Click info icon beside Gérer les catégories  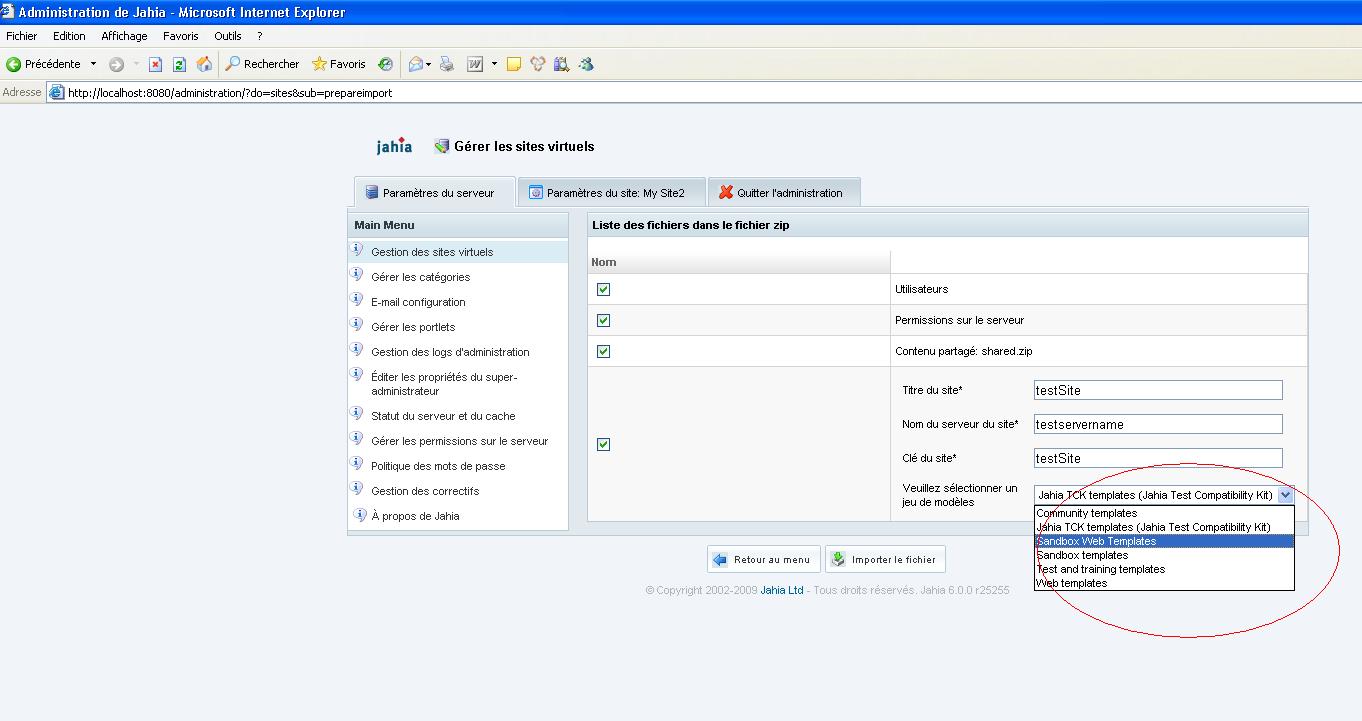click(357, 274)
